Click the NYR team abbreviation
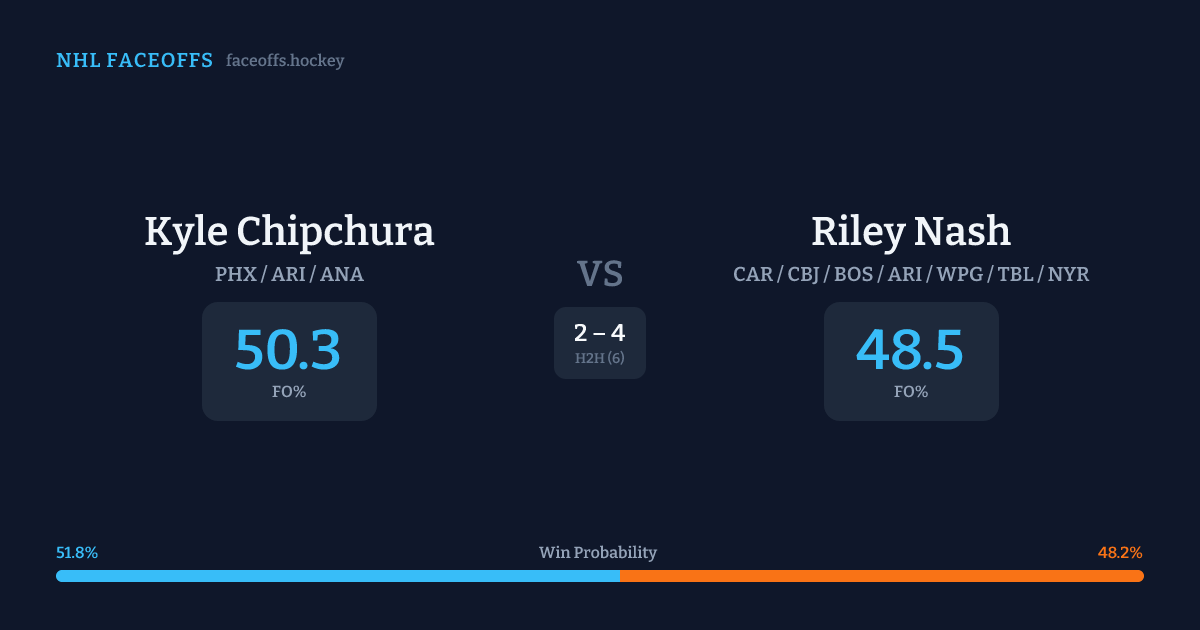1200x630 pixels. point(1068,274)
